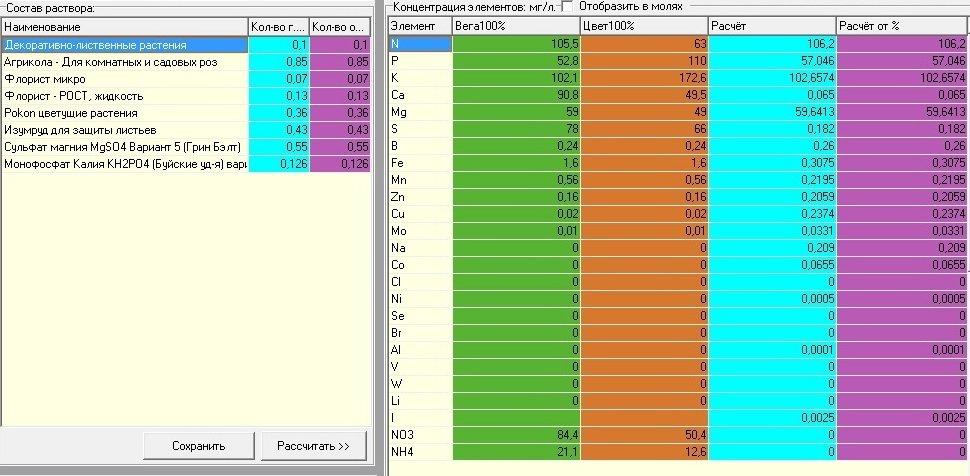Click the orange Цвет100% value for P

point(644,61)
